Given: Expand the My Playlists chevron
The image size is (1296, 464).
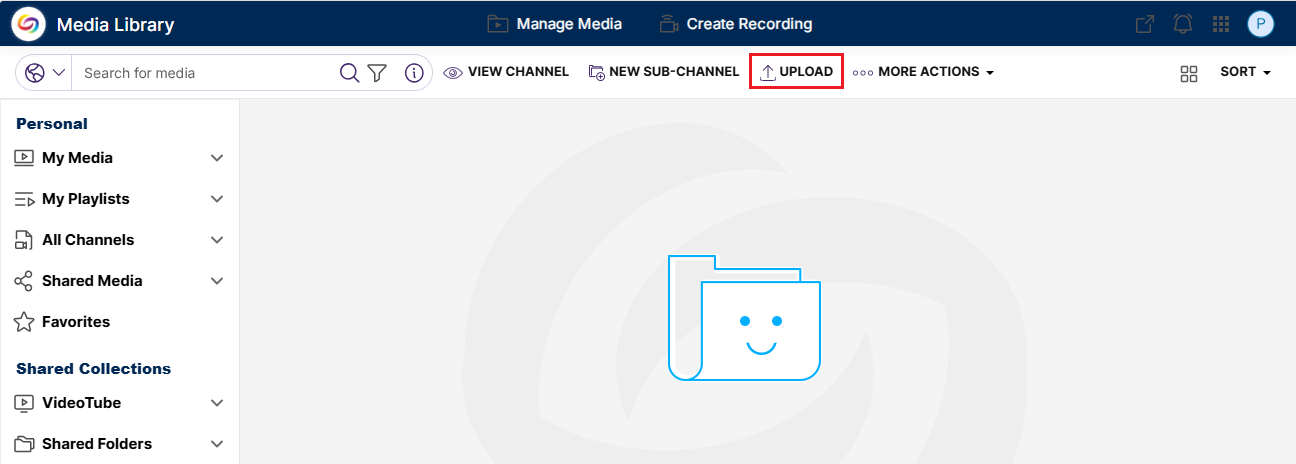Looking at the screenshot, I should pos(217,199).
